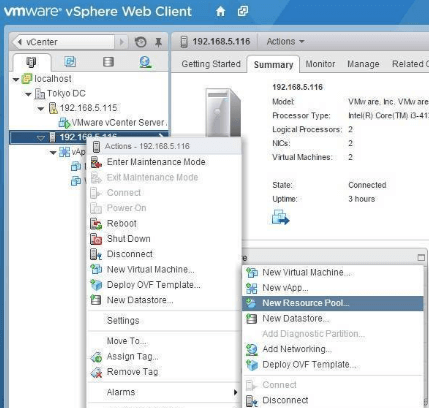Viewport: 429px width, 408px height.
Task: Click the Remove Tag menu icon
Action: click(x=96, y=372)
